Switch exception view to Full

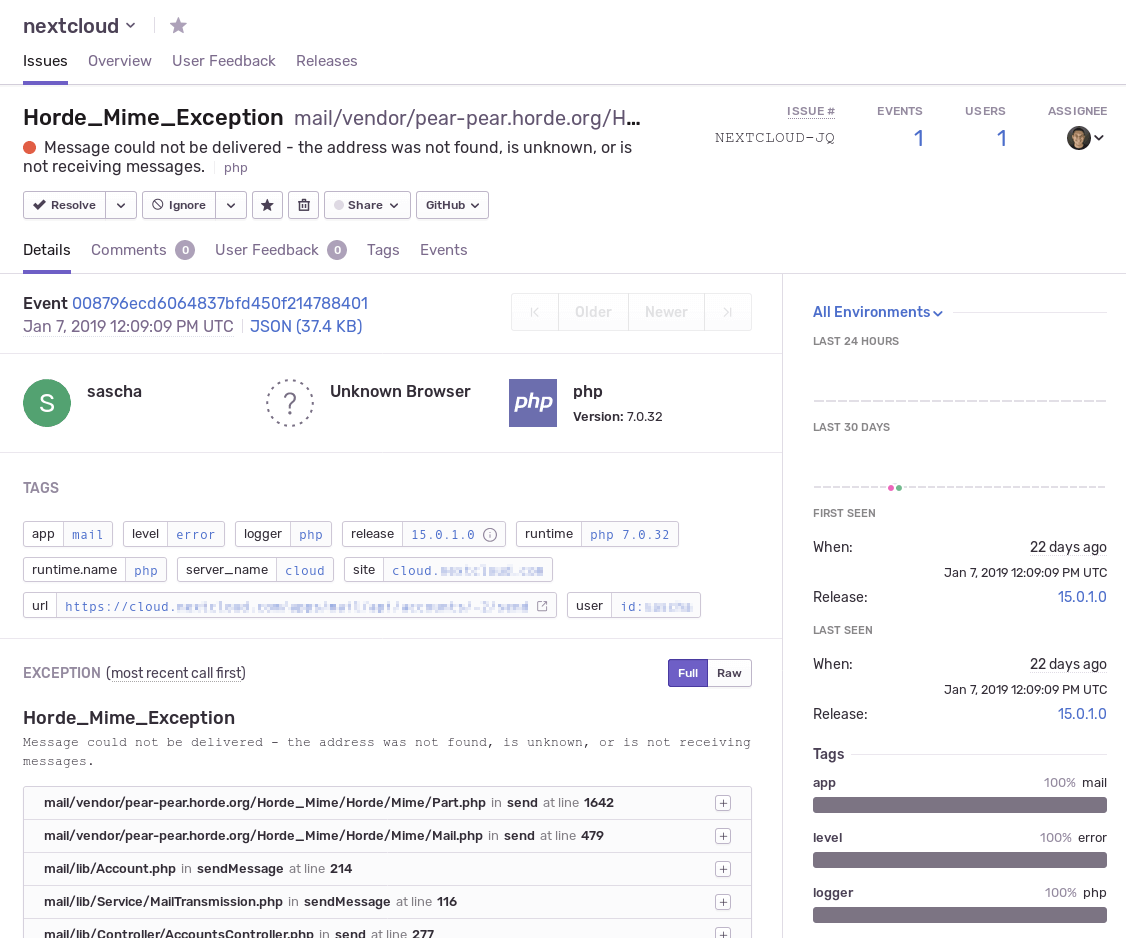coord(688,673)
